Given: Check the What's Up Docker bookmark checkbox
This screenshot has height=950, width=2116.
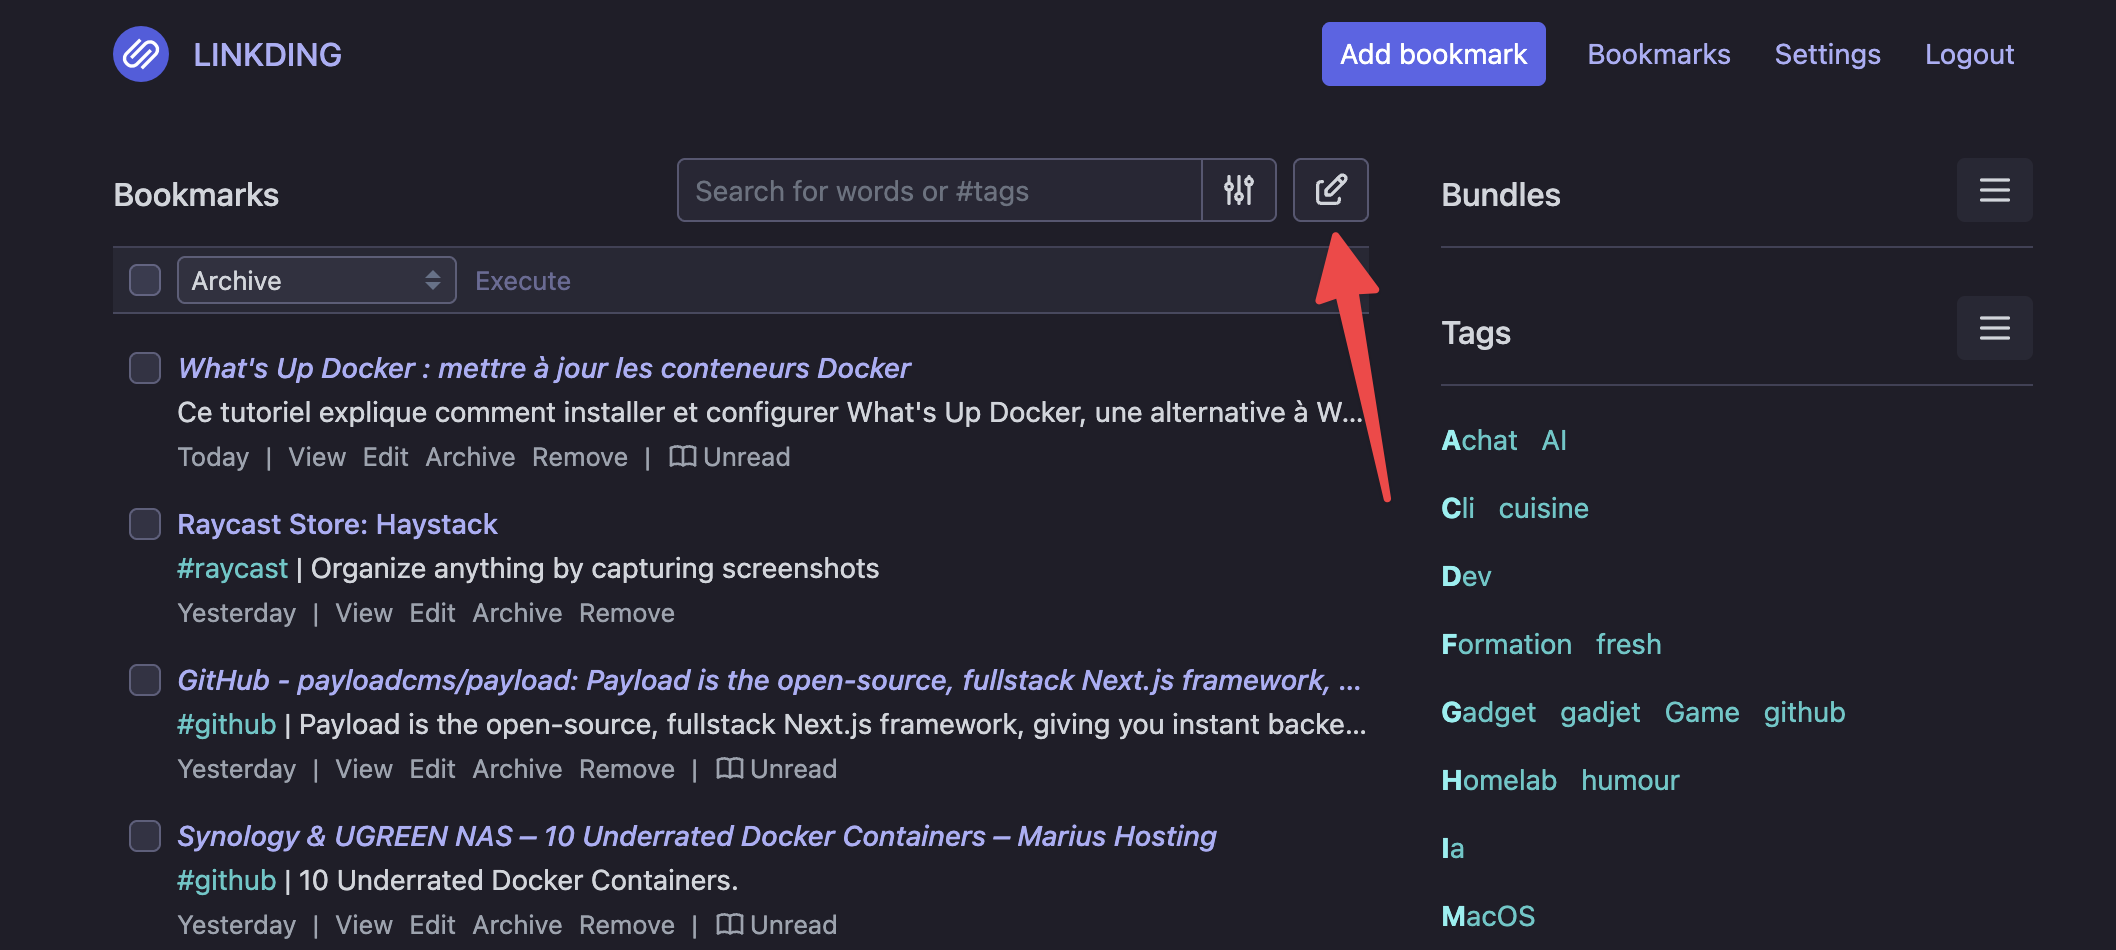Looking at the screenshot, I should coord(145,368).
